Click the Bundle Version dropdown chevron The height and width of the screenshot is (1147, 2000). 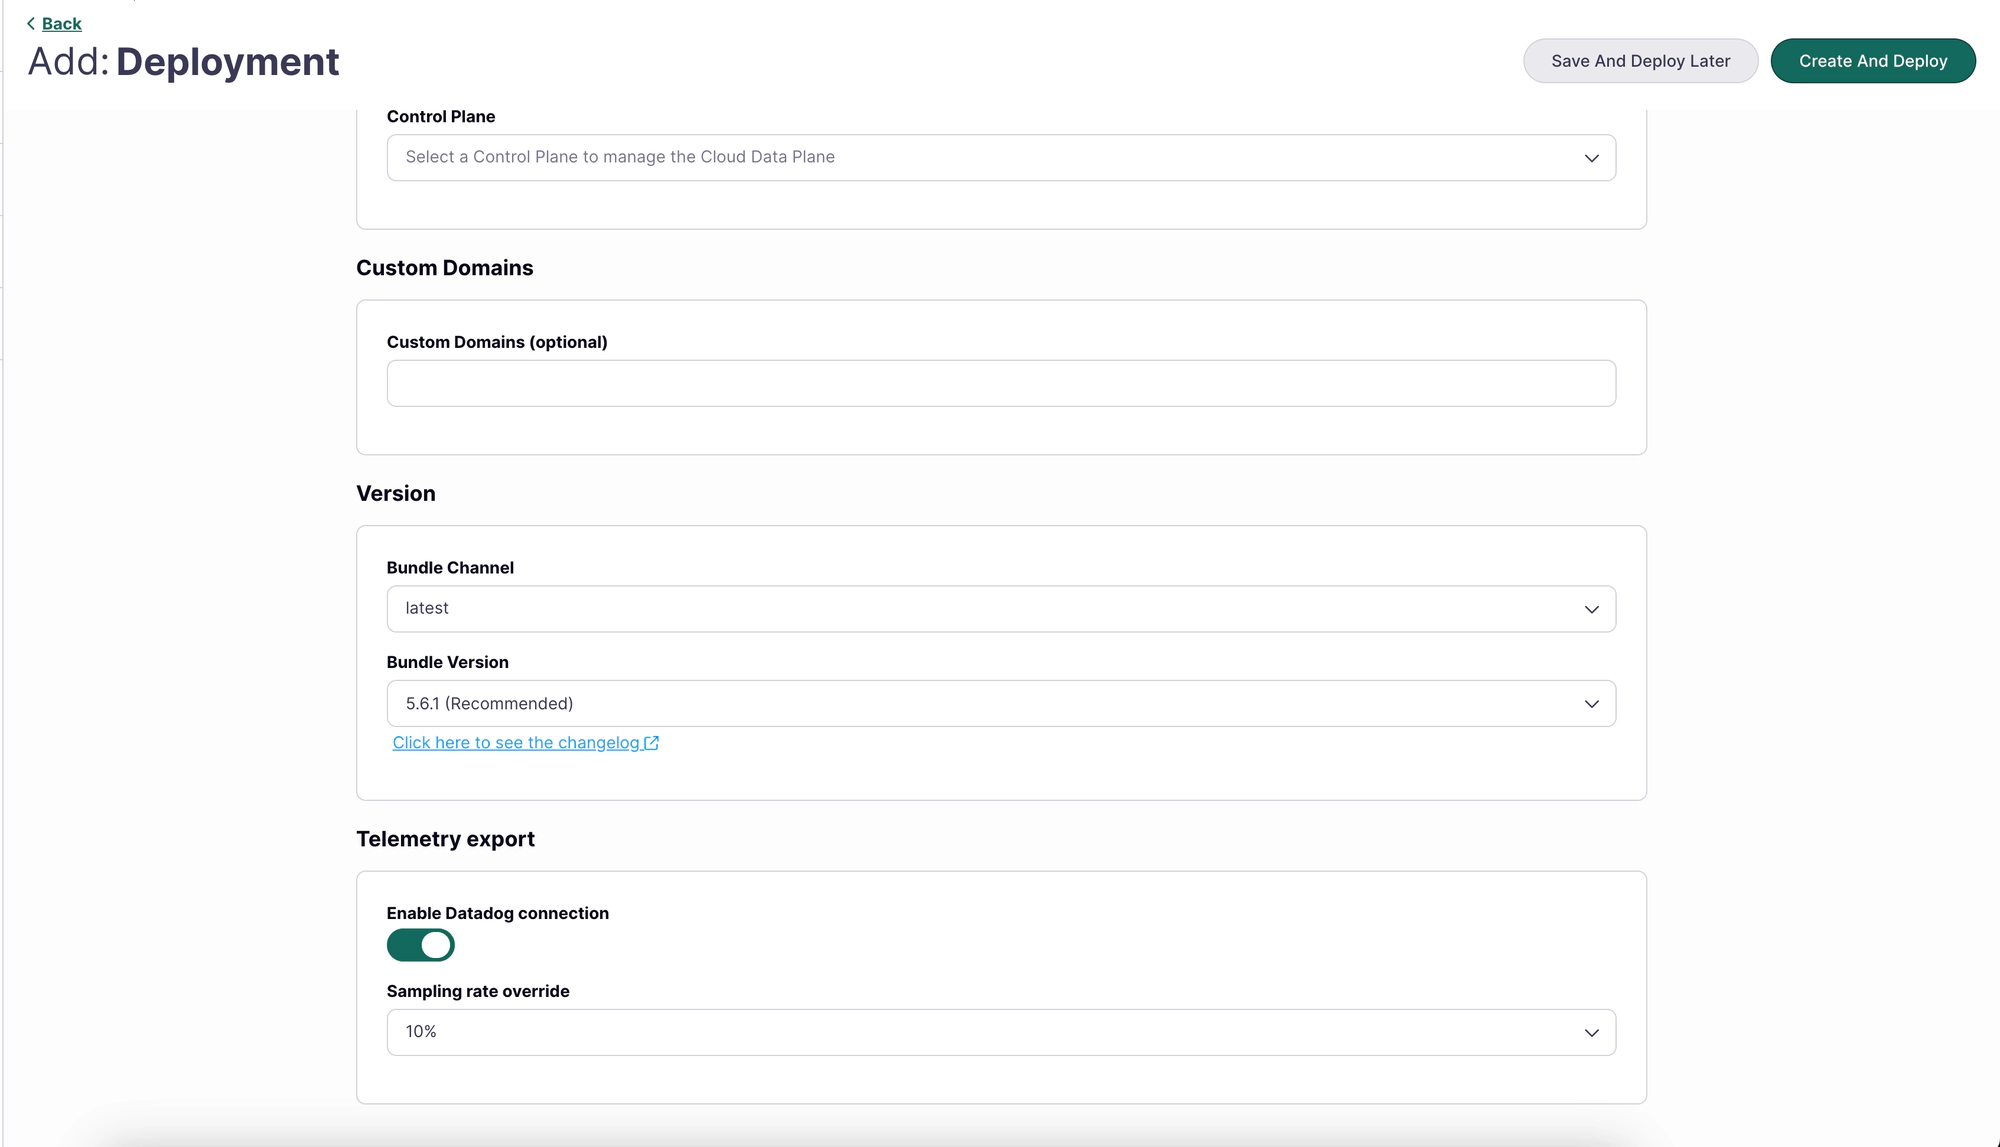pyautogui.click(x=1590, y=703)
